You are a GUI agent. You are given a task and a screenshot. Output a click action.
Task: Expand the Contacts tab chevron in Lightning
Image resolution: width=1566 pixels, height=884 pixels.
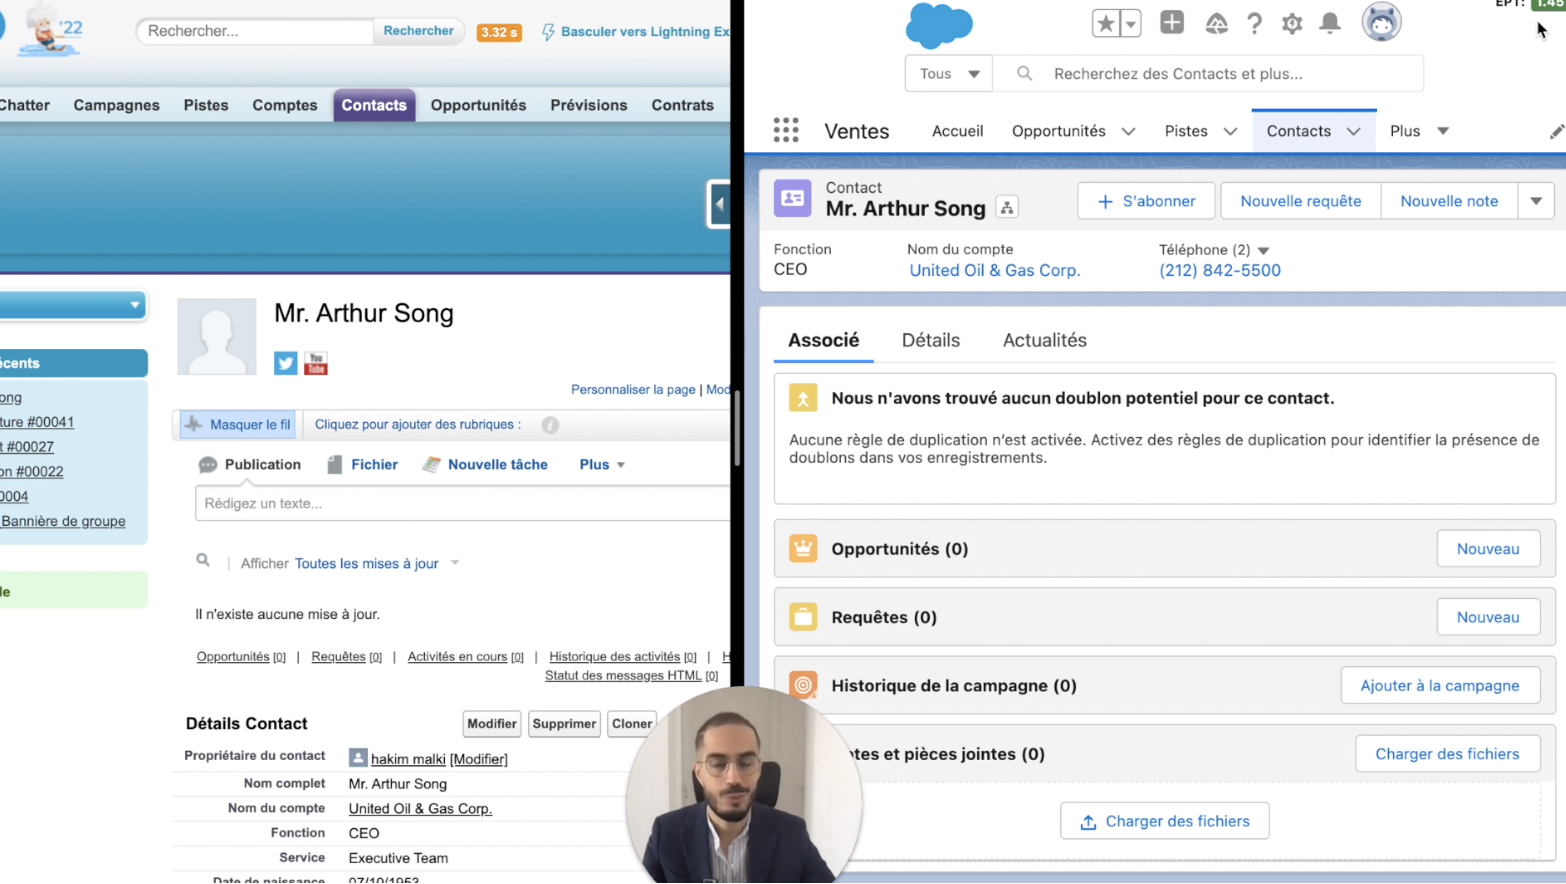pos(1353,131)
